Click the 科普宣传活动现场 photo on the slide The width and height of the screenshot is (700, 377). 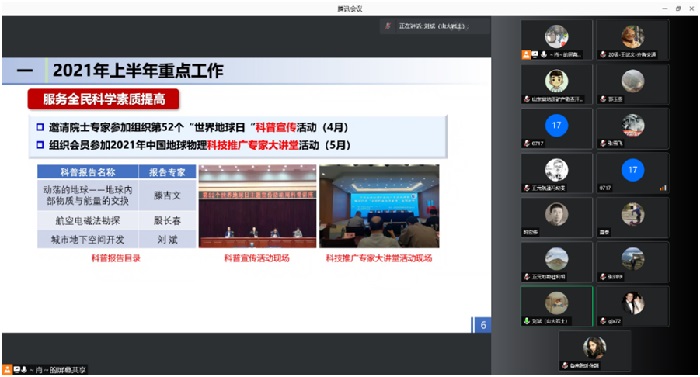[x=257, y=206]
